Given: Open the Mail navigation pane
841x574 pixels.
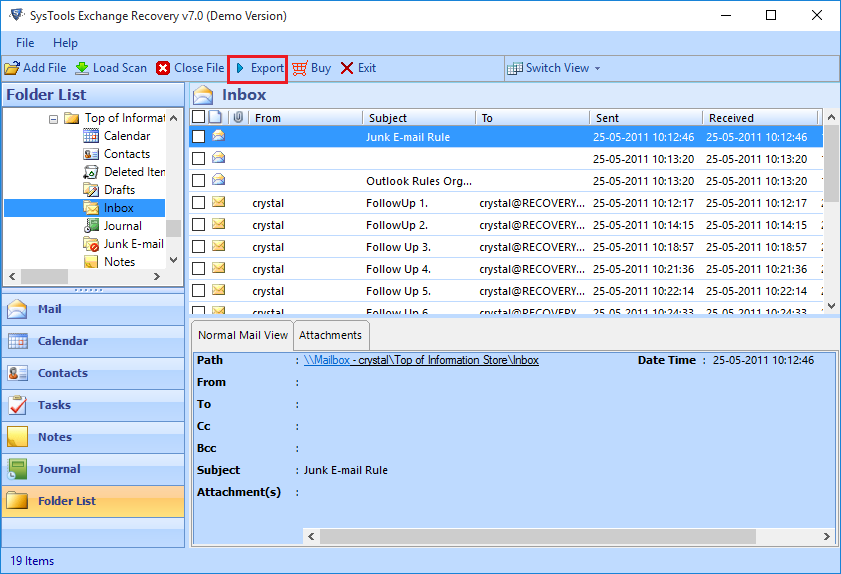Looking at the screenshot, I should (93, 309).
